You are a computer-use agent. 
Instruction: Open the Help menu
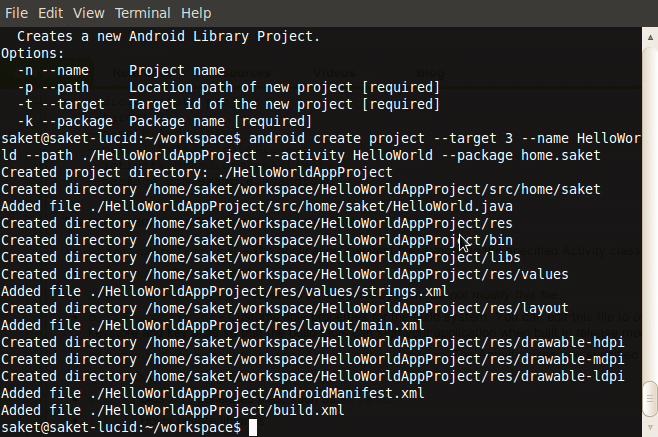[197, 13]
